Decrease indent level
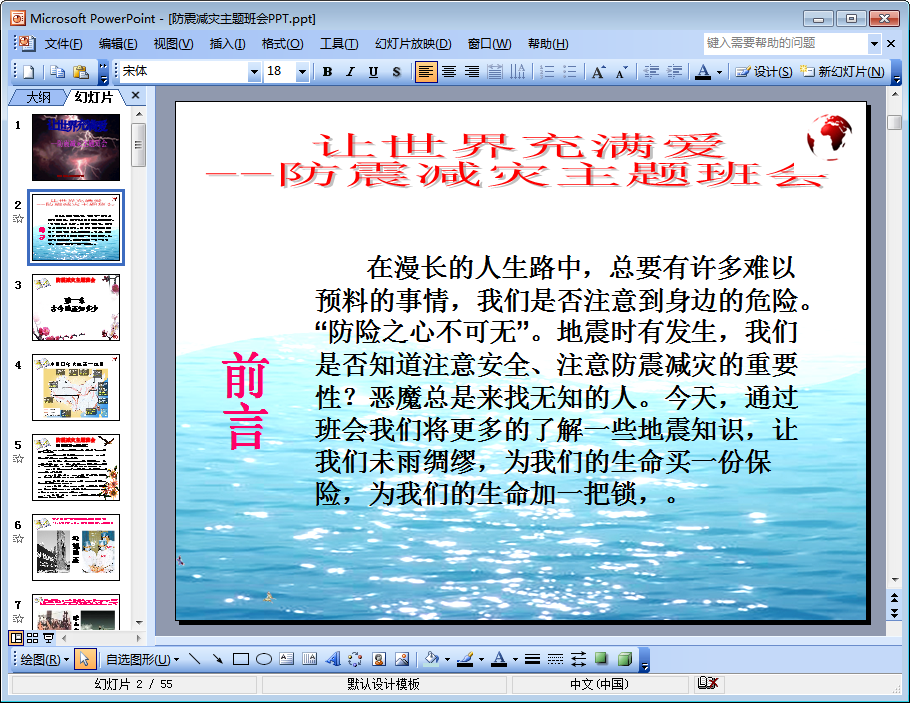Screen dimensions: 910x703 tap(651, 72)
